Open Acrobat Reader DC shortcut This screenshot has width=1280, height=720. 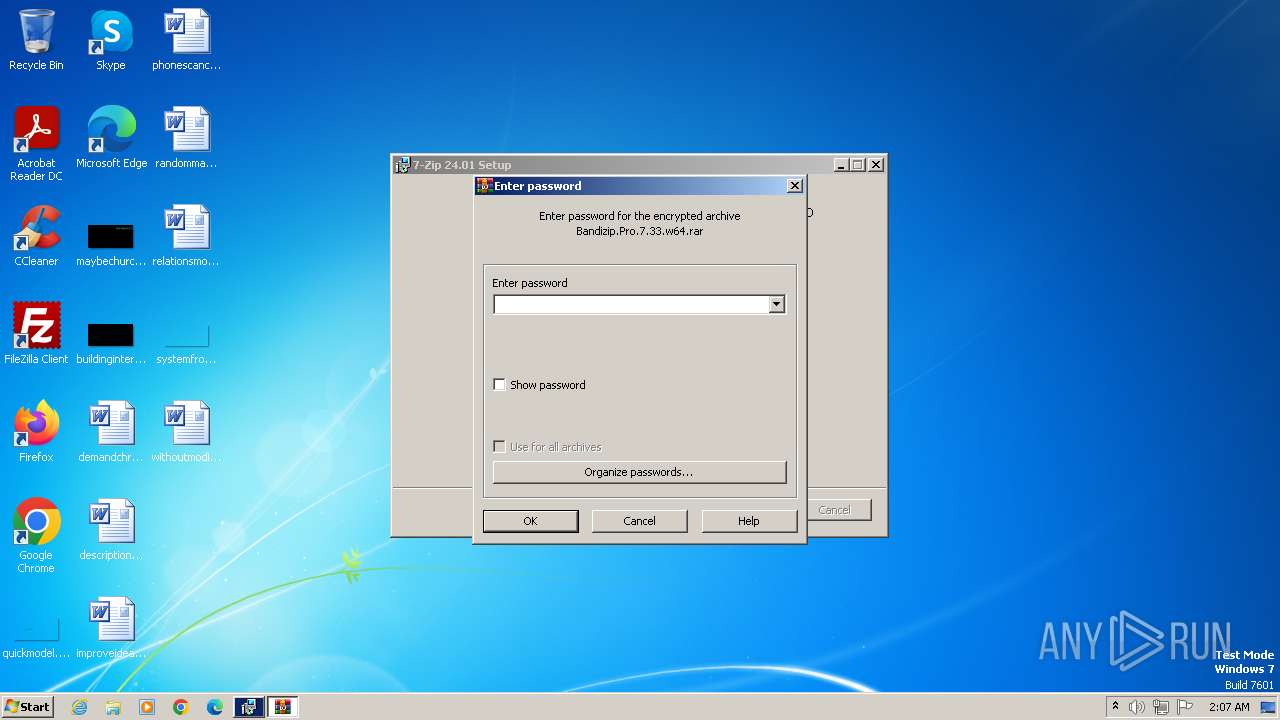coord(36,143)
